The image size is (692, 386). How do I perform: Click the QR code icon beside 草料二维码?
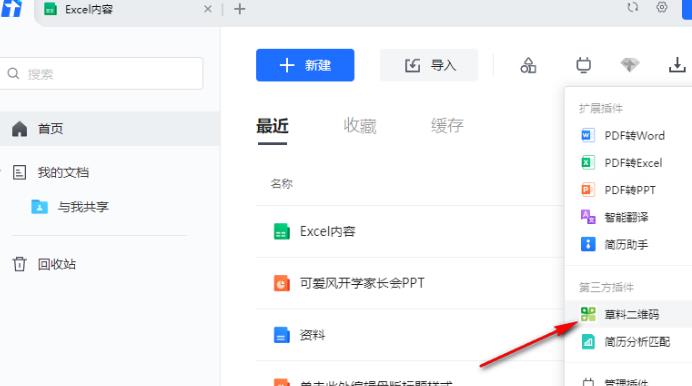tap(588, 314)
